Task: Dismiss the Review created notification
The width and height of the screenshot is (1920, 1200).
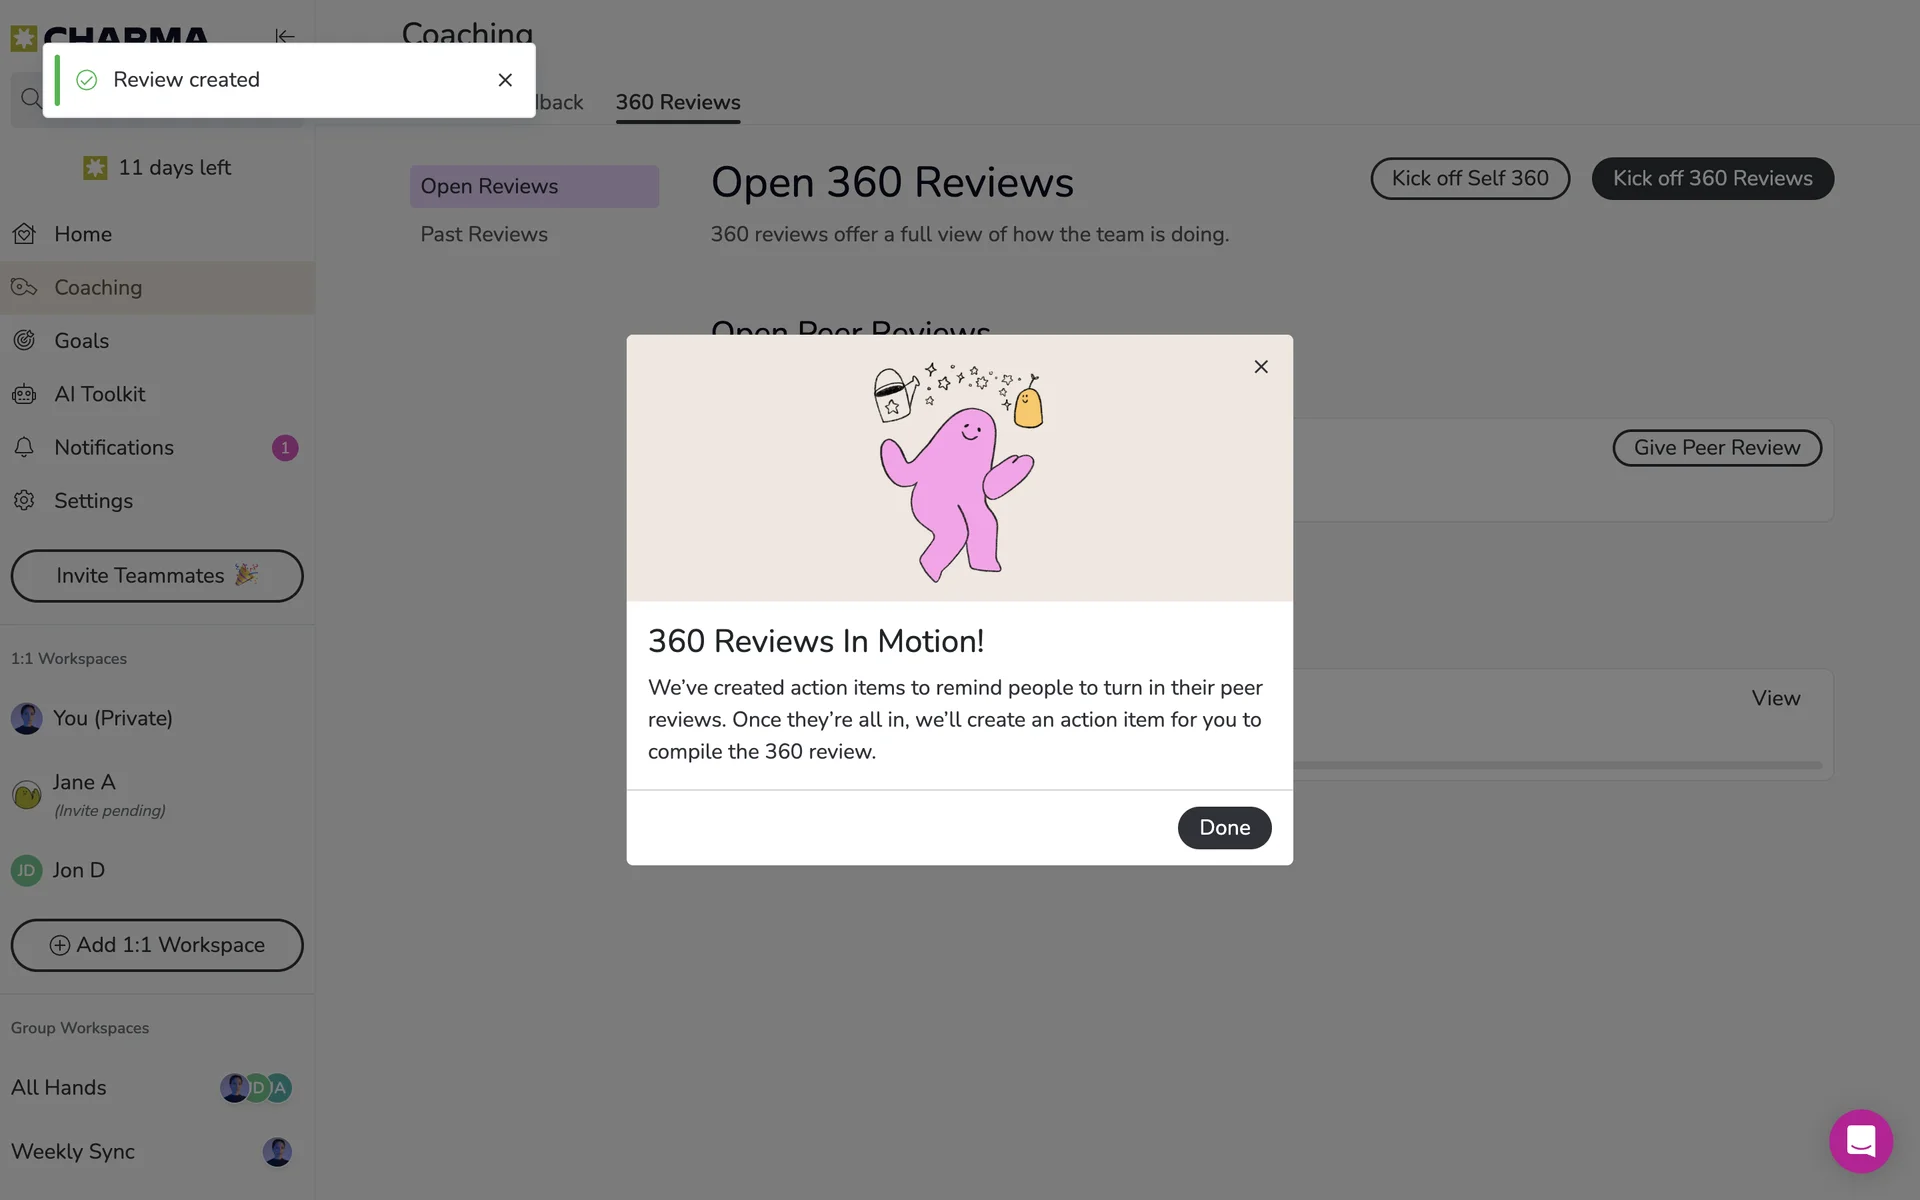Action: coord(505,80)
